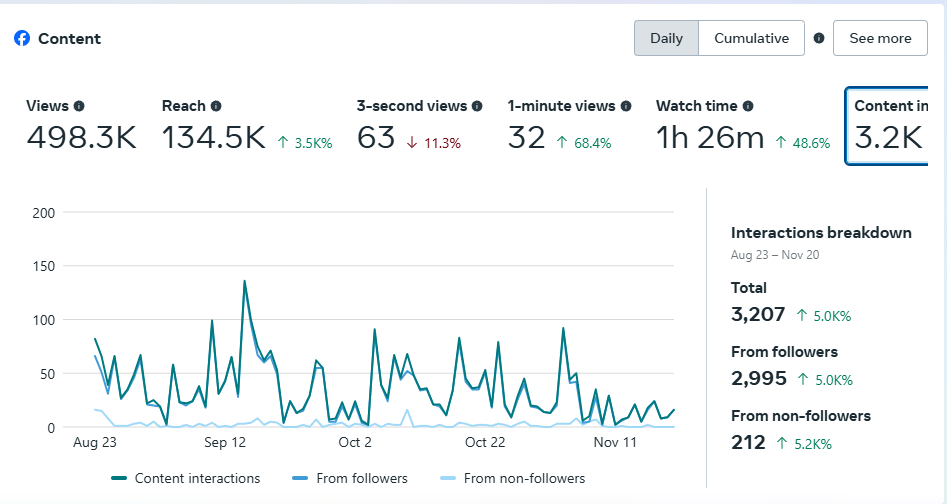Toggle From followers legend series
This screenshot has height=504, width=947.
coord(350,478)
